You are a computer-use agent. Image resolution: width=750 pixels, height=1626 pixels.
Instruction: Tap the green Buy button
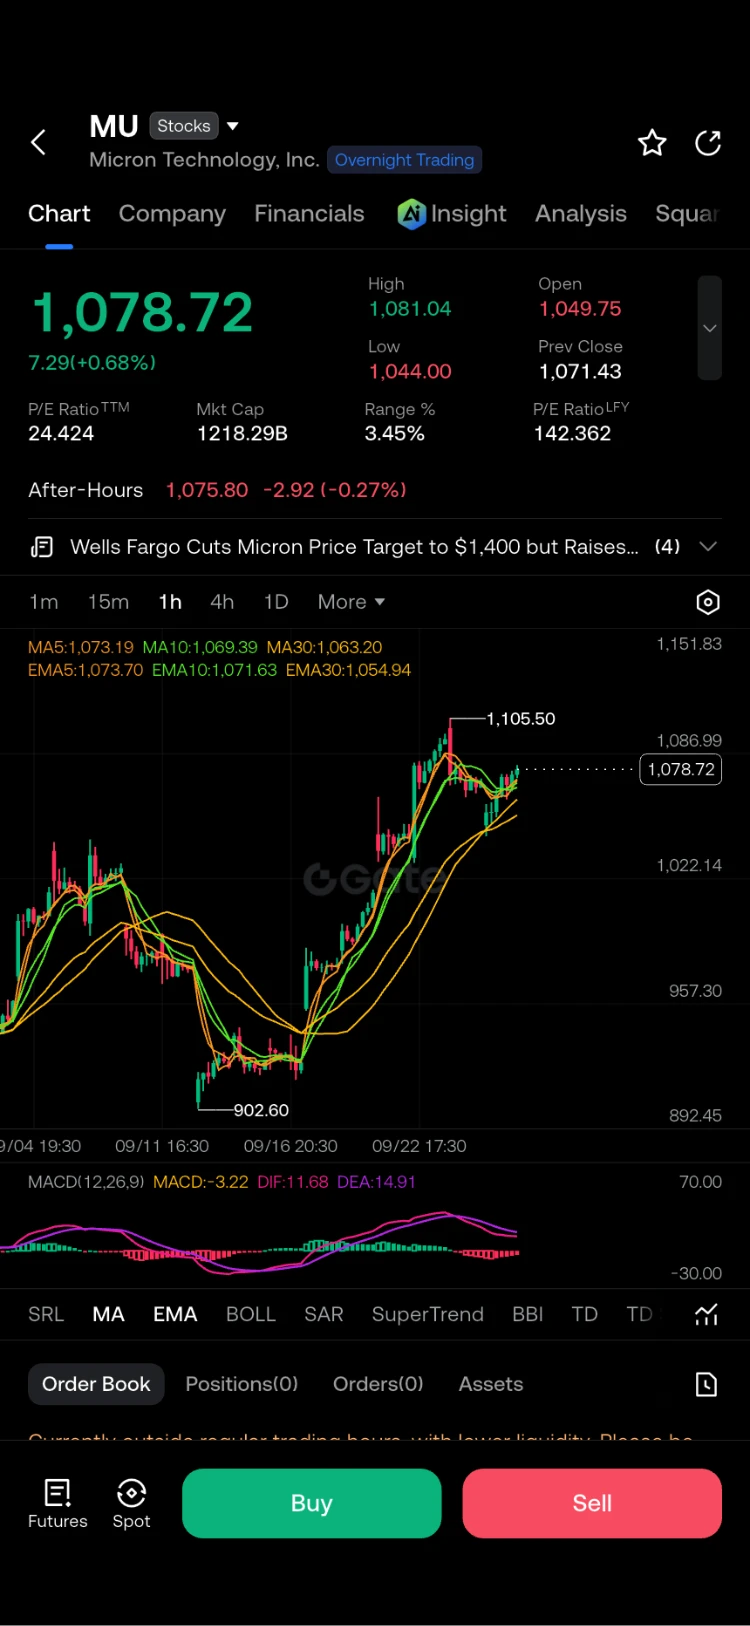click(x=311, y=1503)
